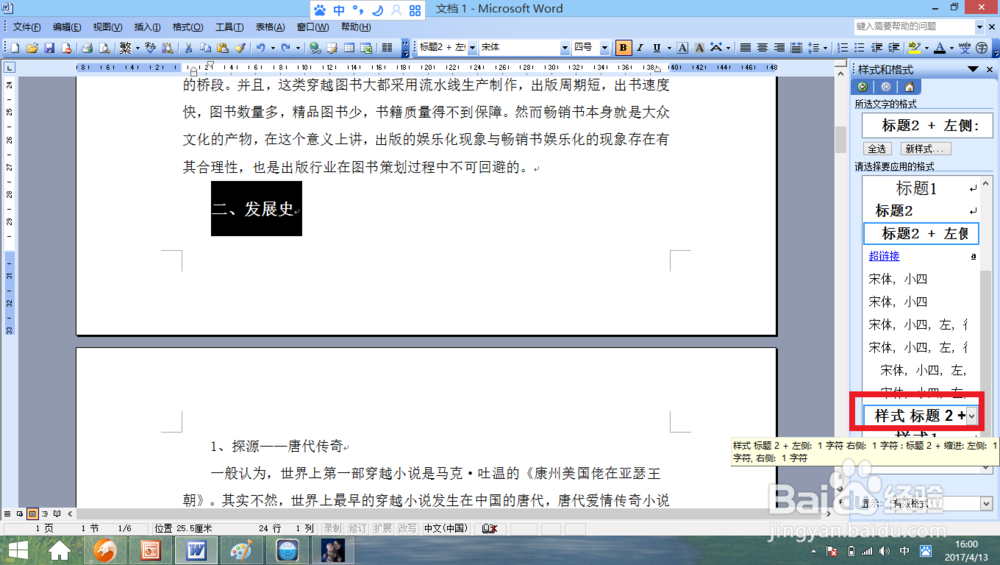Apply the 标题1 style from the list

tap(921, 188)
